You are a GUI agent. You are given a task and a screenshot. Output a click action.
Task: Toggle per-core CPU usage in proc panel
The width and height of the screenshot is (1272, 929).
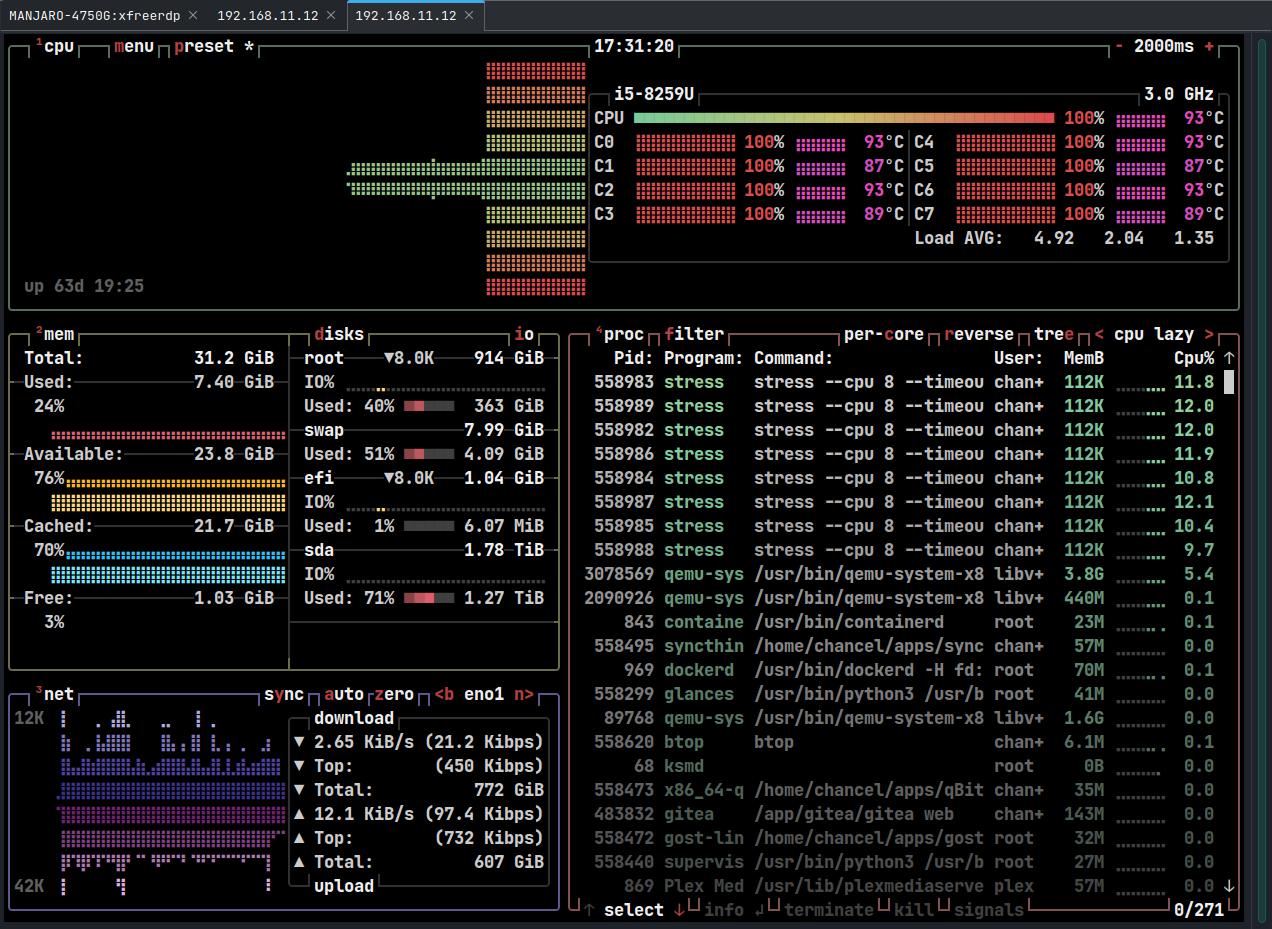coord(884,334)
